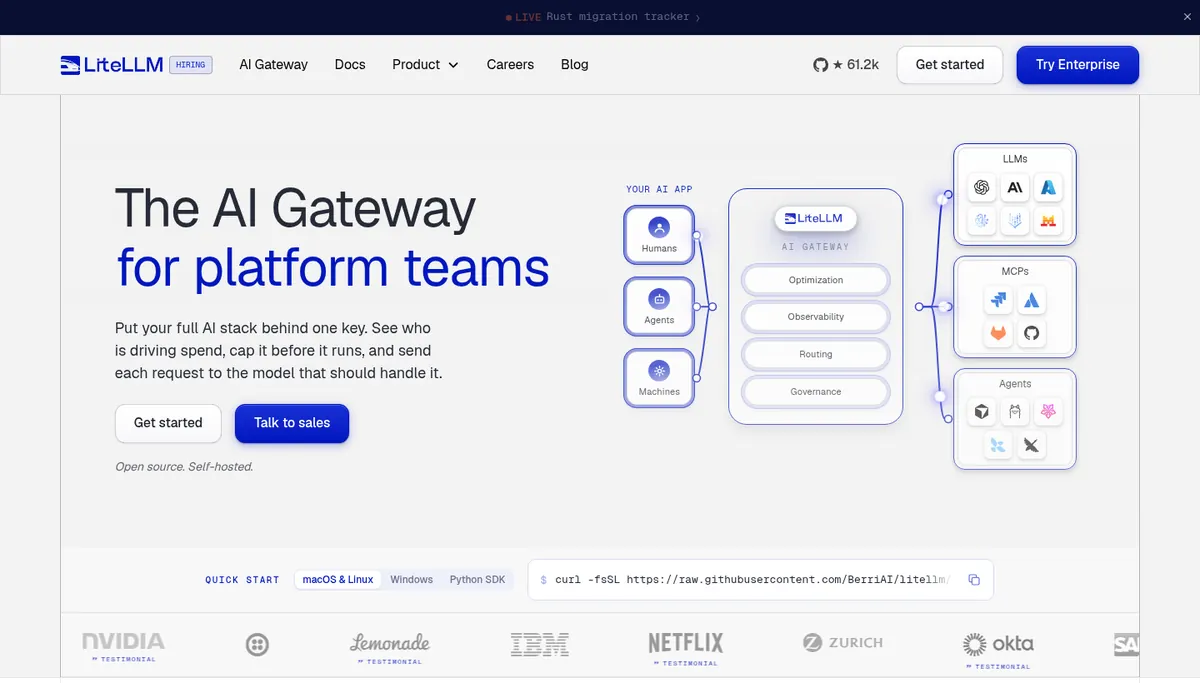Expand the Product dropdown menu

(425, 65)
